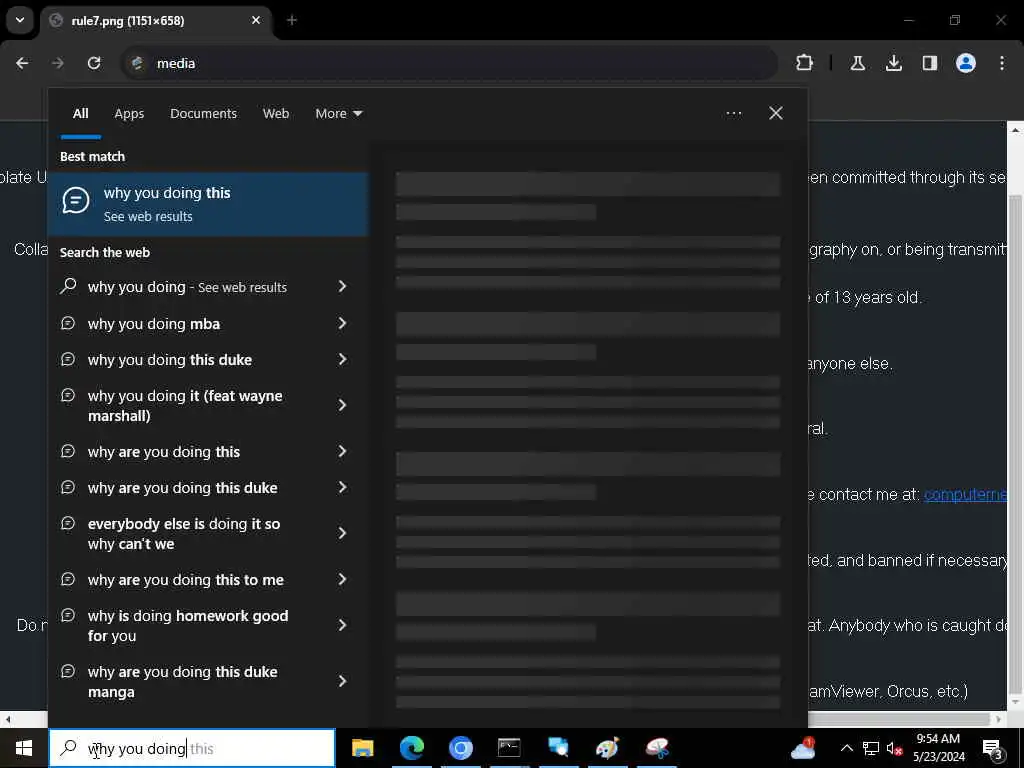The image size is (1024, 768).
Task: Click the address bar showing media
Action: point(451,63)
